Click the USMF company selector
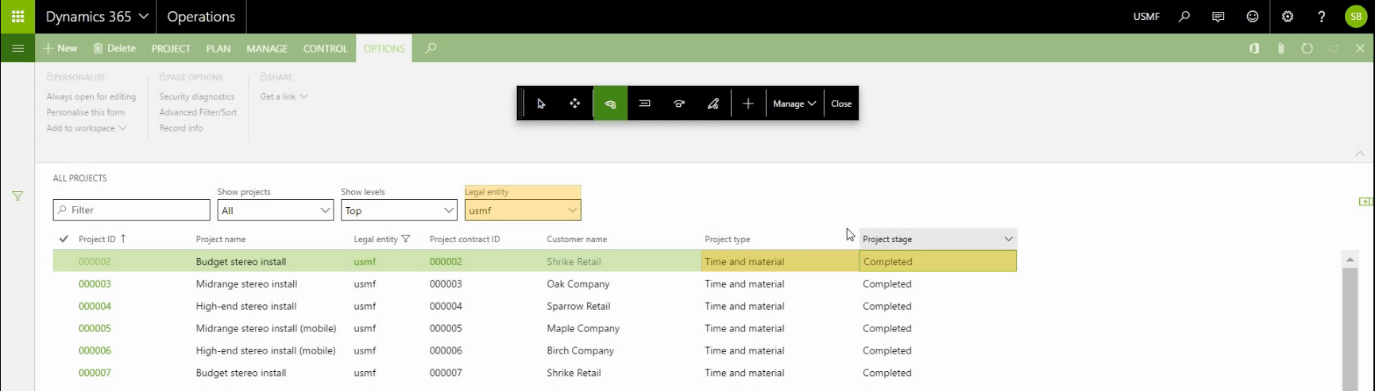Viewport: 1375px width, 391px height. (1147, 17)
